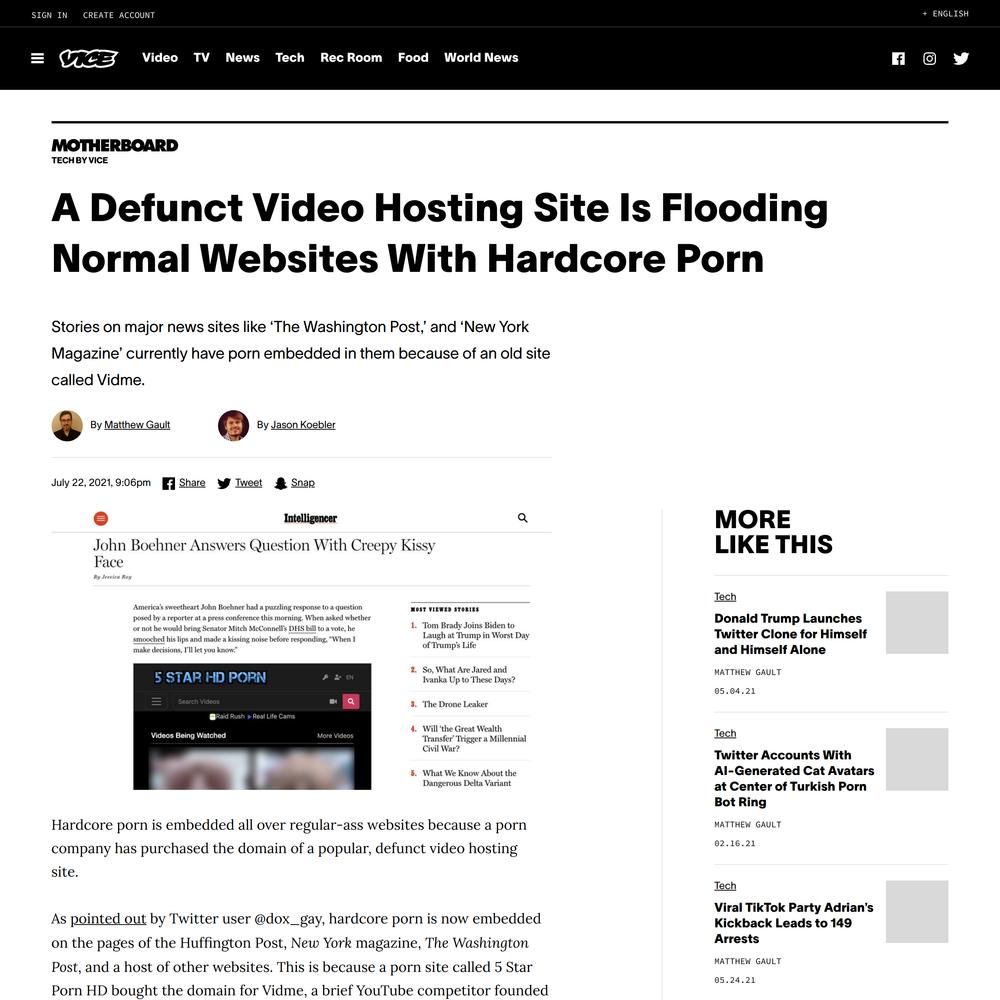The image size is (1000, 1000).
Task: Click the VICE logo
Action: [89, 58]
